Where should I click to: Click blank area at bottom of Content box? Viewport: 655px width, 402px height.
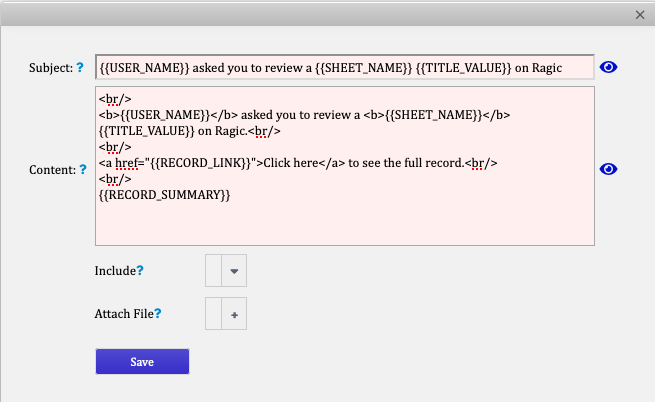345,224
